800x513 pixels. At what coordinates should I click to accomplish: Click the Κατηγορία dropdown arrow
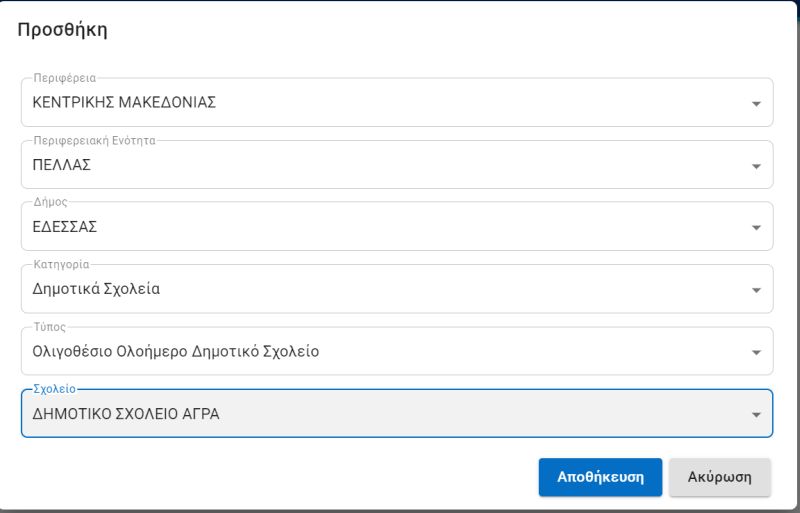pyautogui.click(x=756, y=290)
